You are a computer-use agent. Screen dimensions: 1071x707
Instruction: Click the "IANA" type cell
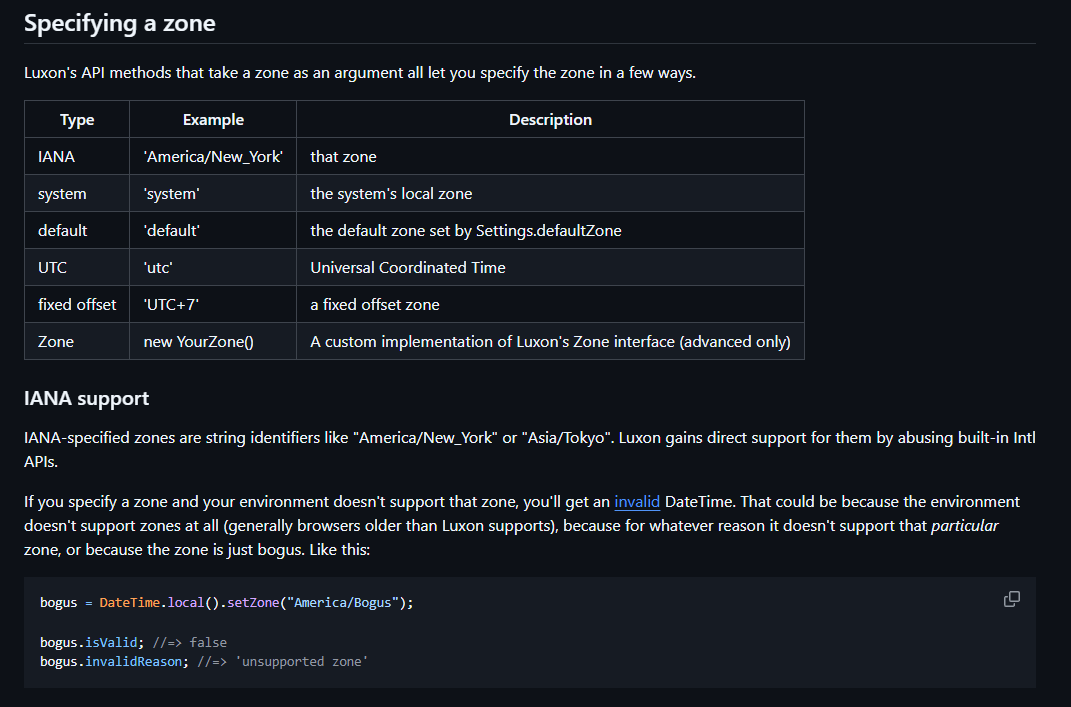click(x=56, y=157)
